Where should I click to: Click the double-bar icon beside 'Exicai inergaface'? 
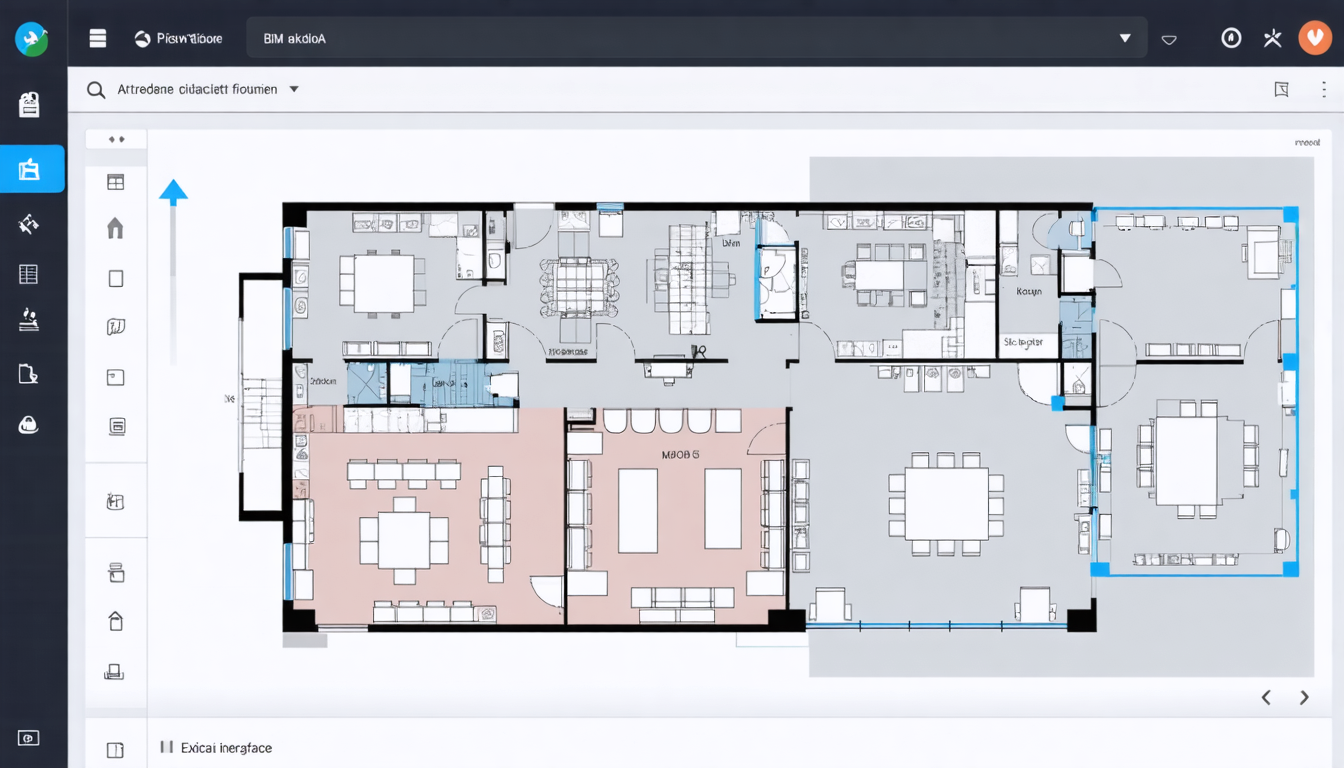click(x=166, y=747)
